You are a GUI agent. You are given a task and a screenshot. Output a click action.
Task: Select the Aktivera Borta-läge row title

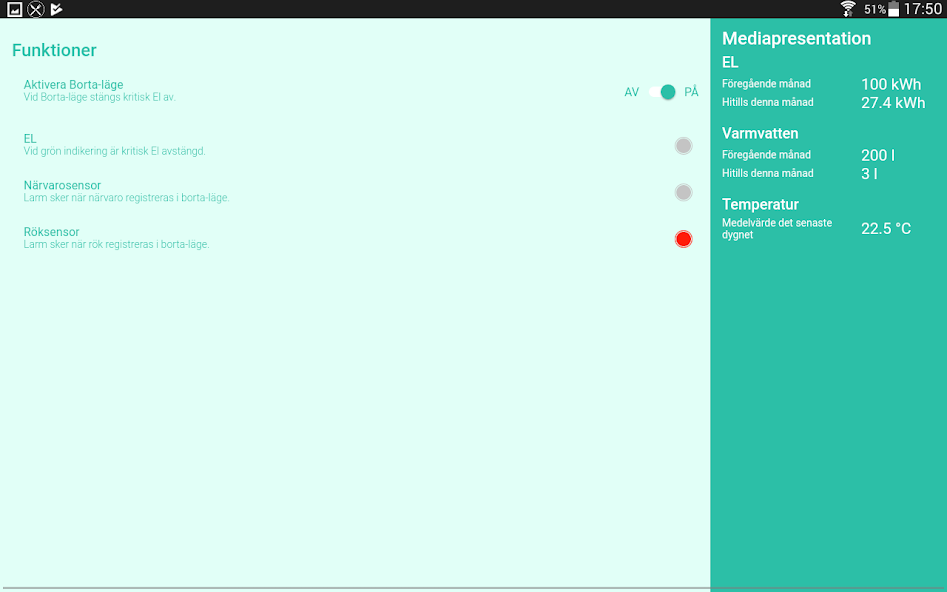(x=73, y=85)
